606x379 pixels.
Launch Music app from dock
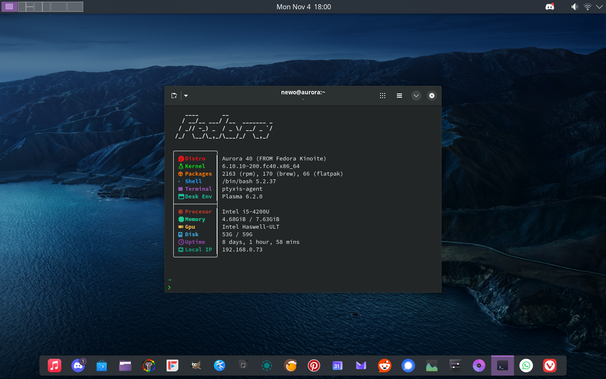click(54, 365)
